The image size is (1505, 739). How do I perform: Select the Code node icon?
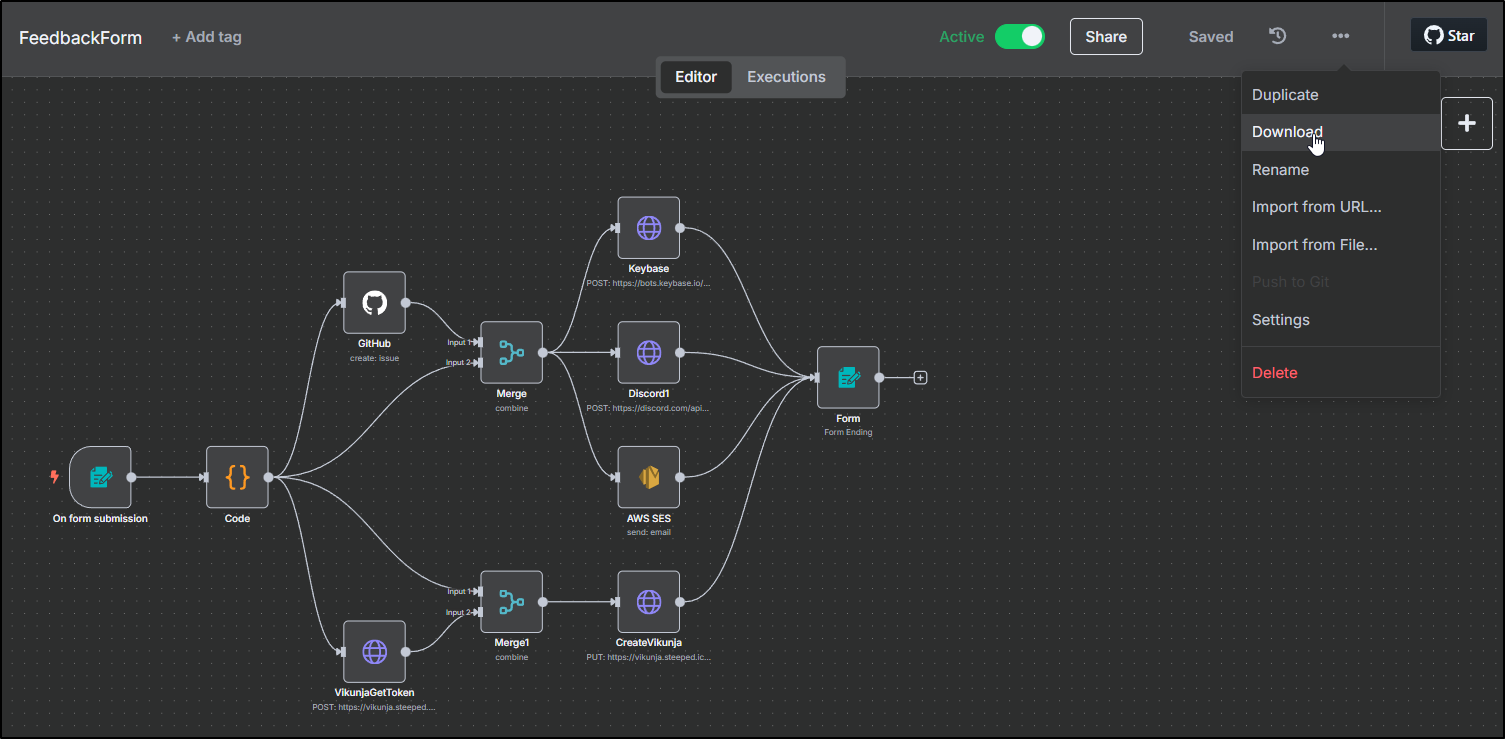click(x=237, y=477)
